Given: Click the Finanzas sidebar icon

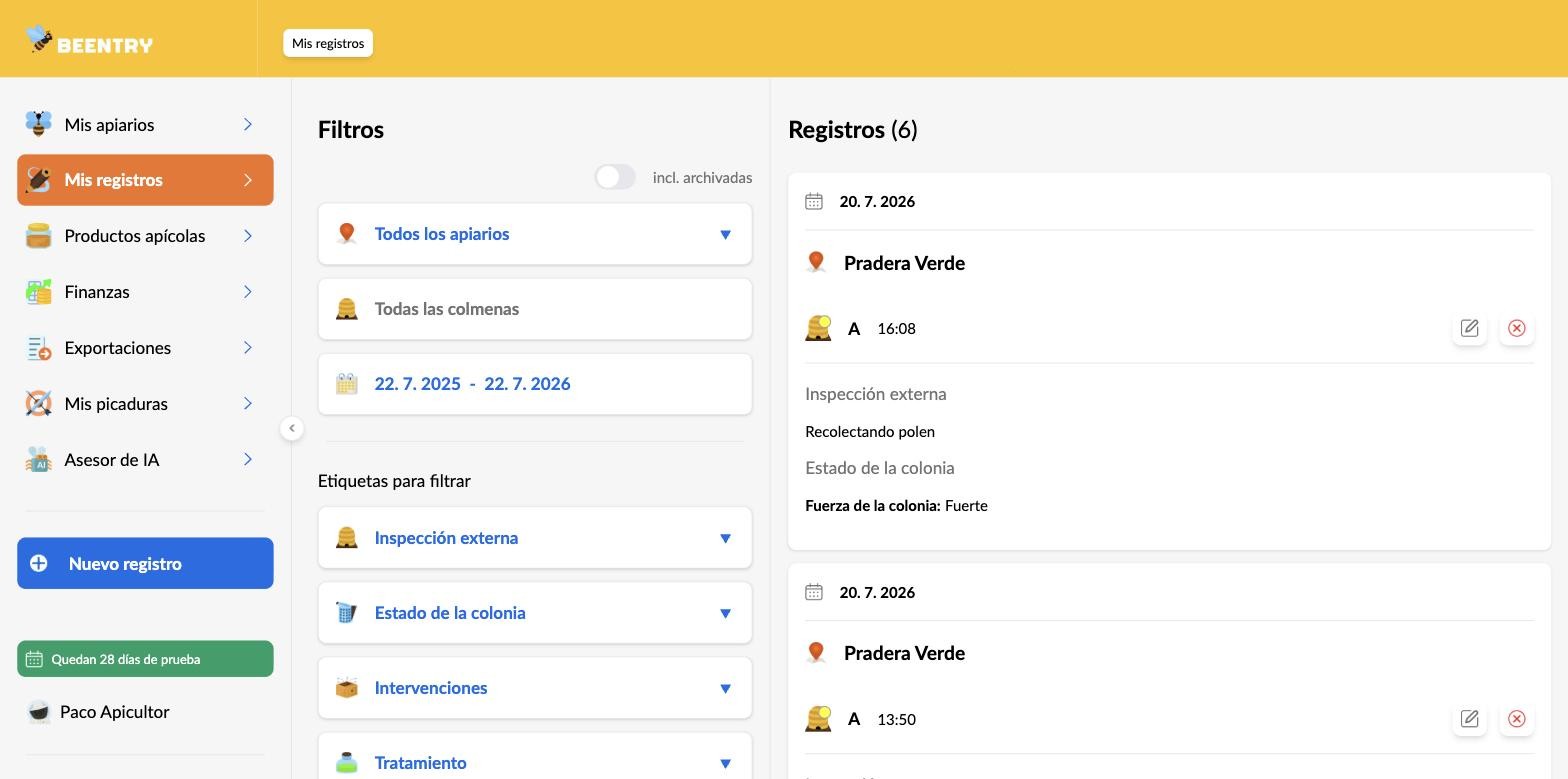Looking at the screenshot, I should (x=38, y=292).
